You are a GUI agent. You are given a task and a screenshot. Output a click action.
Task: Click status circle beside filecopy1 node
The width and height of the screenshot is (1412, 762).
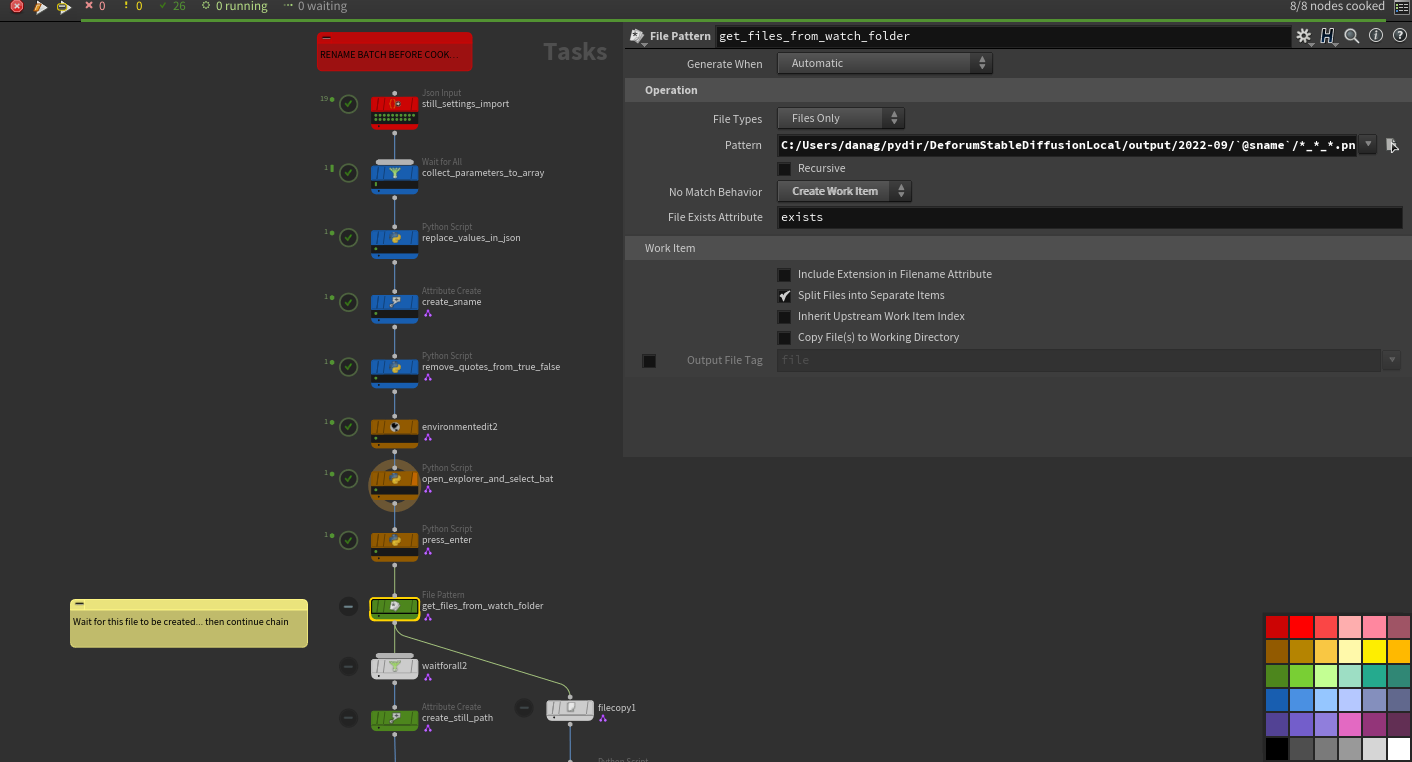tap(524, 708)
